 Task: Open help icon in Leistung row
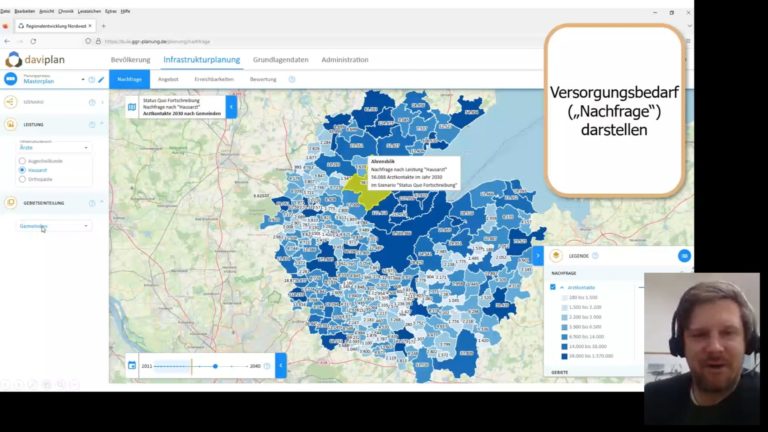[x=92, y=125]
